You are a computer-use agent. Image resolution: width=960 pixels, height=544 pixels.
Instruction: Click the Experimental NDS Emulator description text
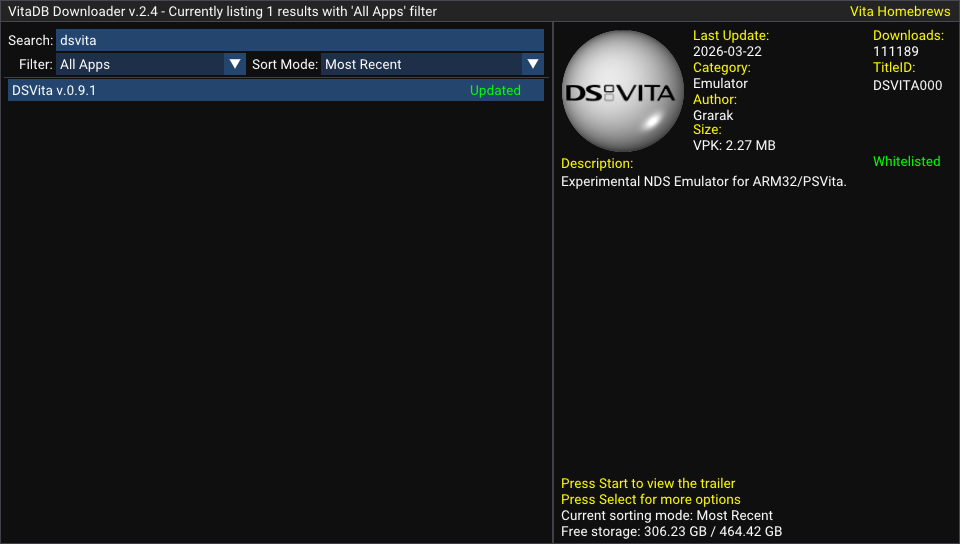tap(703, 182)
